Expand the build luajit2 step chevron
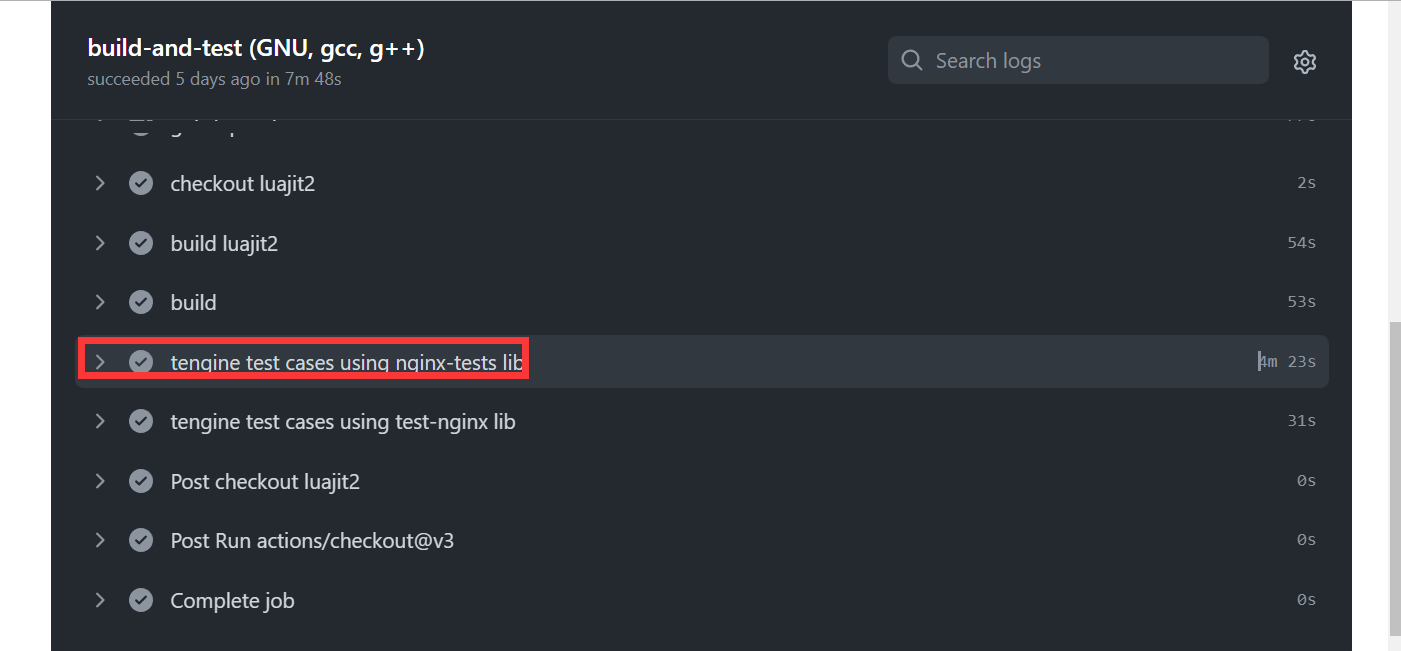 (100, 243)
